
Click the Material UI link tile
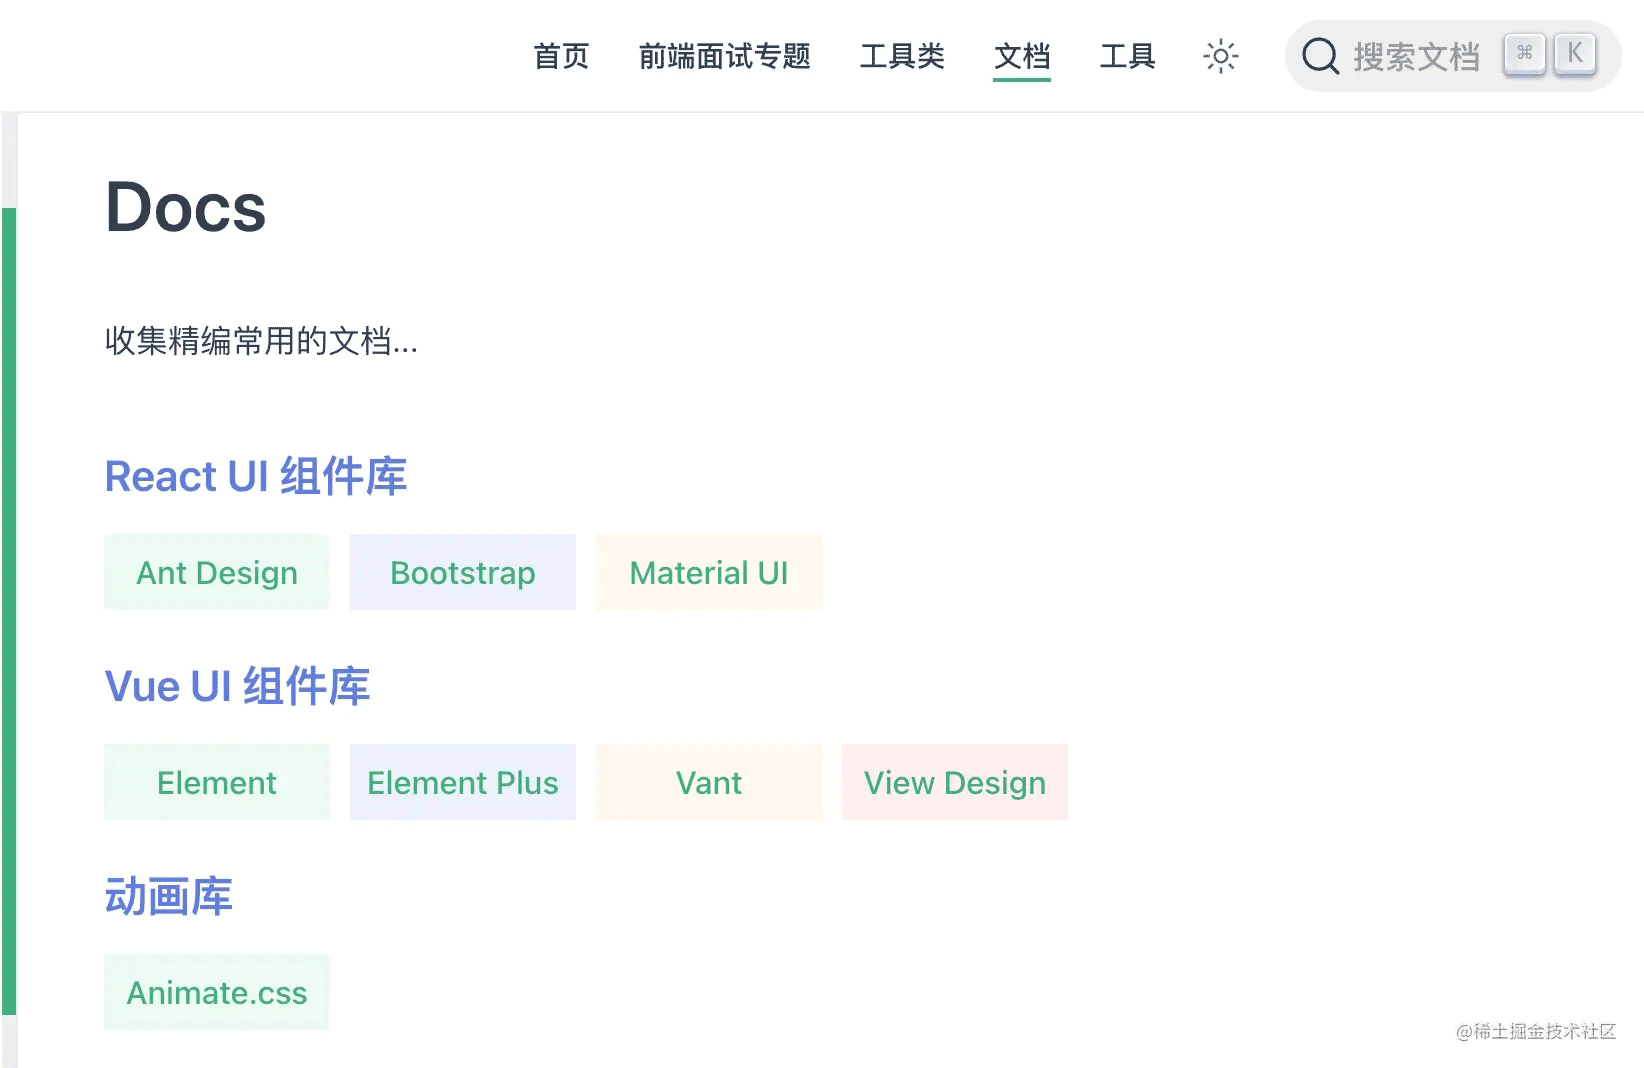pyautogui.click(x=709, y=572)
